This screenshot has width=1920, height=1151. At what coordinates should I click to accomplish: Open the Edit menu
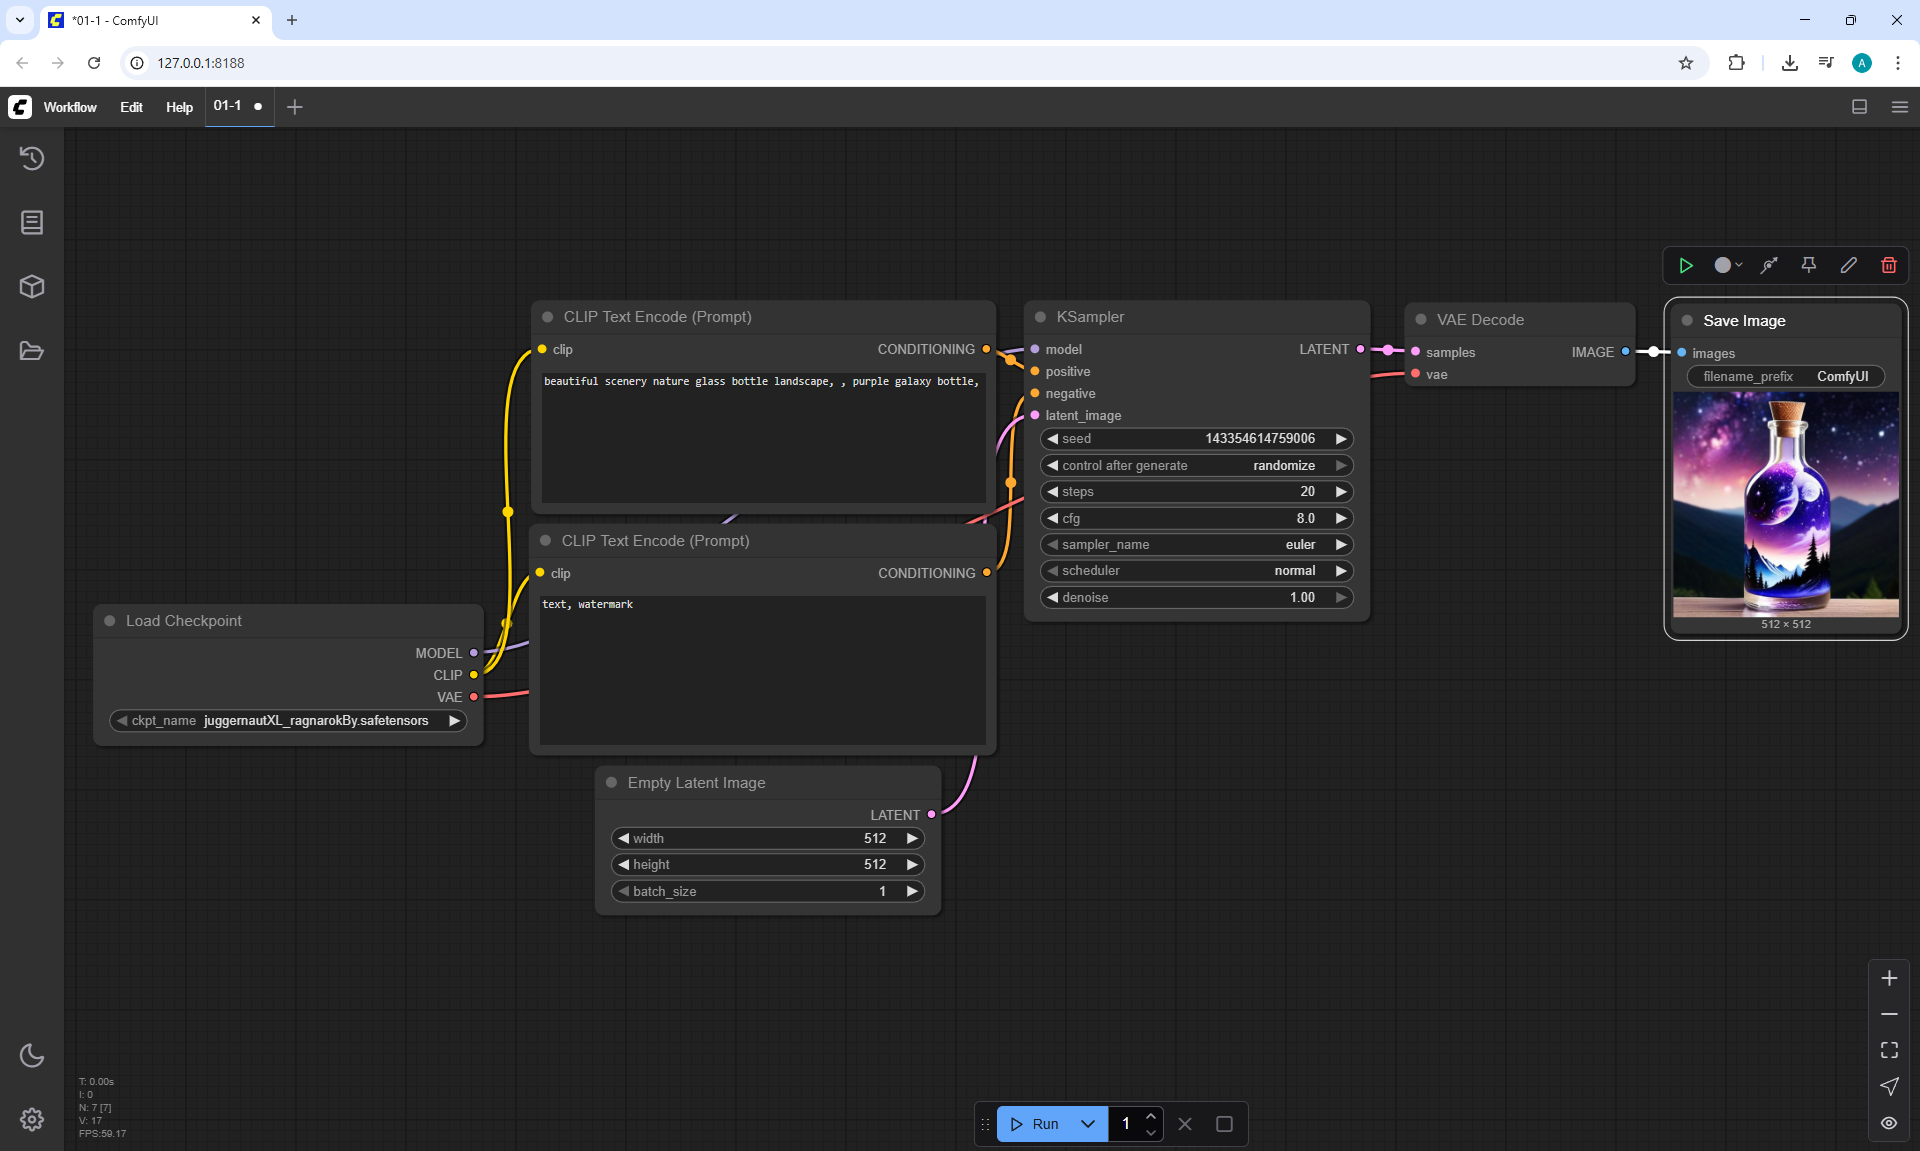(131, 107)
